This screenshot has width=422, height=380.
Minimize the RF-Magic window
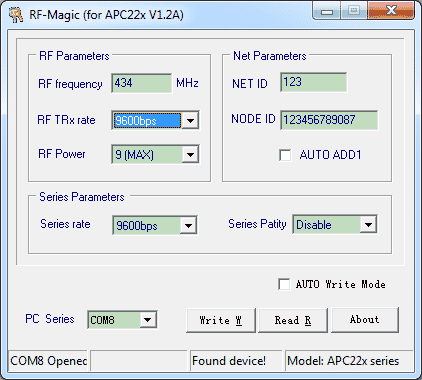[327, 12]
